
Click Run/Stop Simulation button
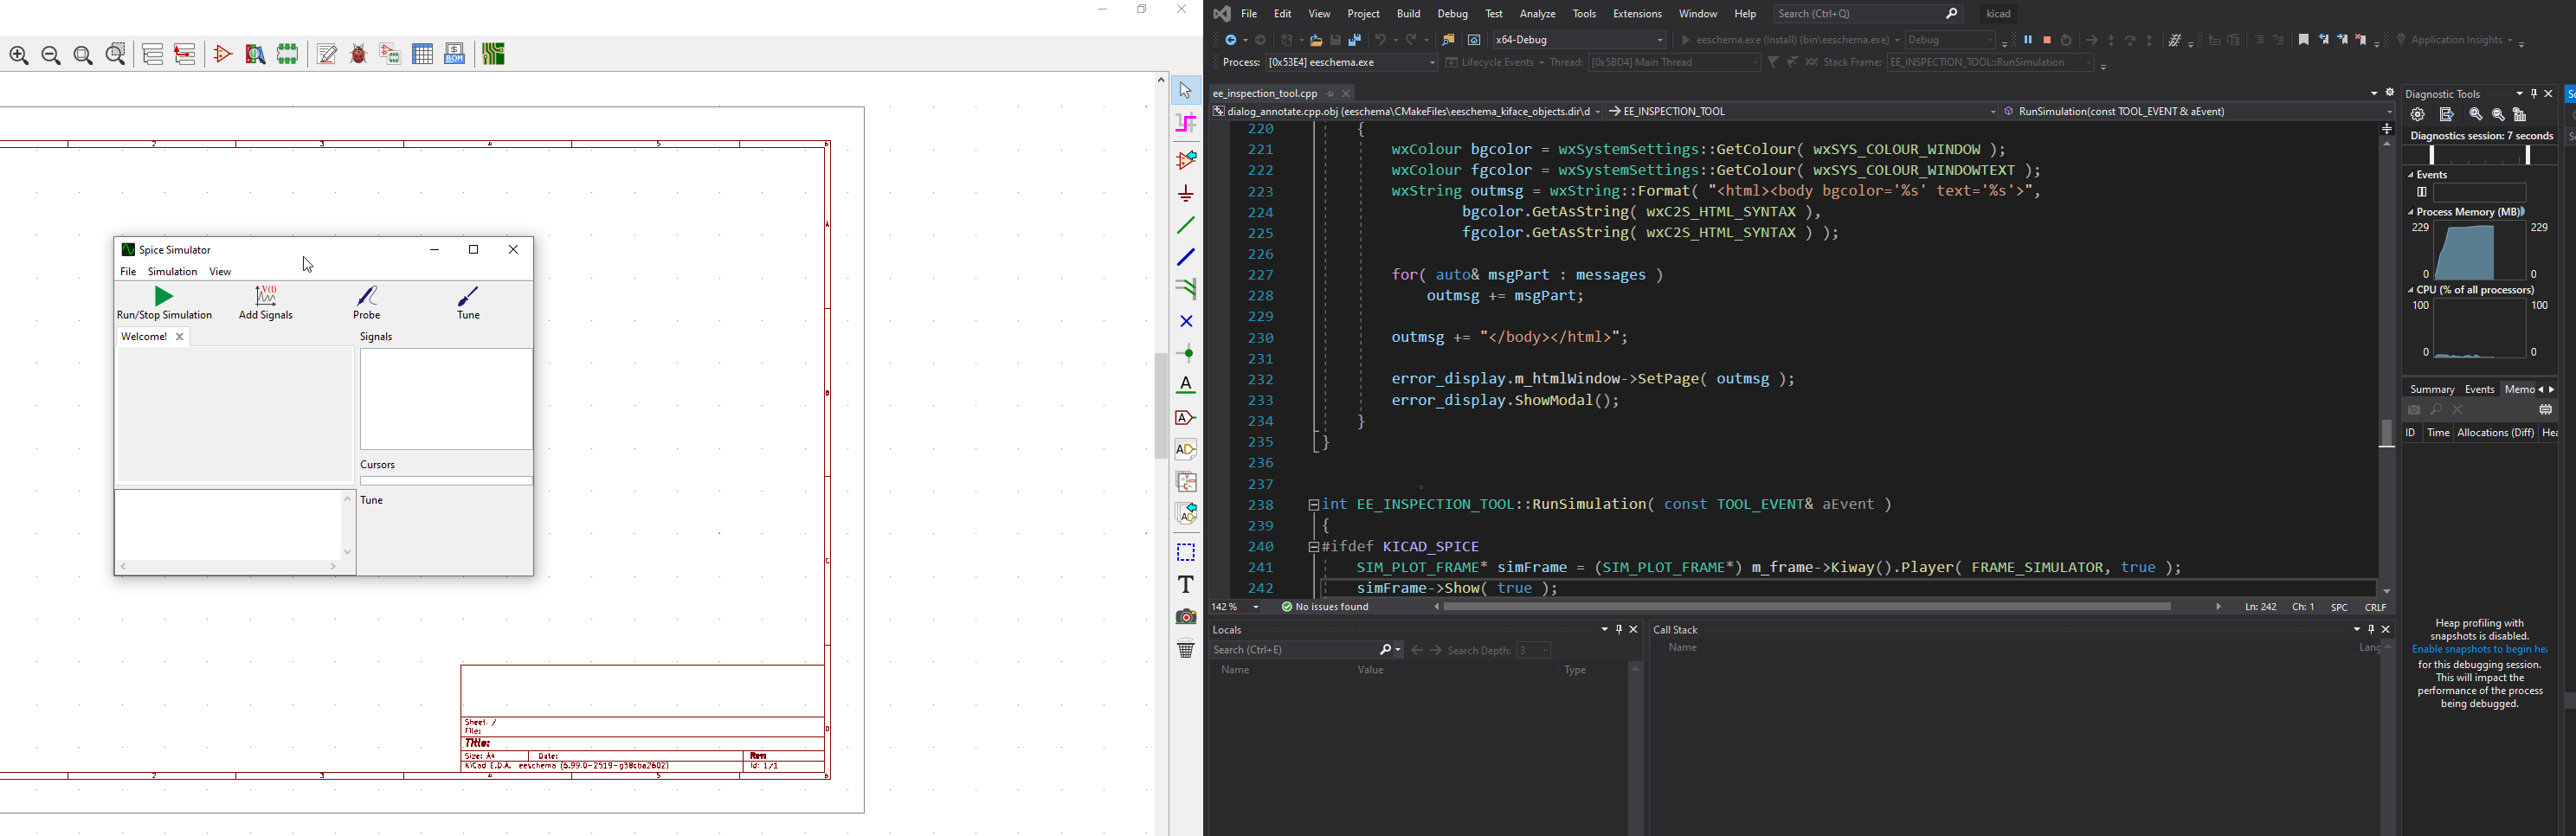point(165,303)
